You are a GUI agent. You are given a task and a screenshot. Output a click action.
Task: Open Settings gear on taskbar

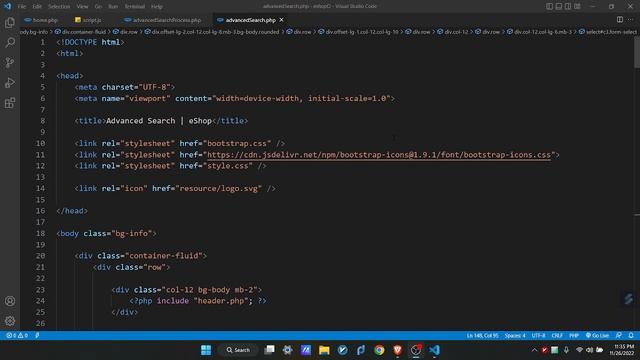287,350
